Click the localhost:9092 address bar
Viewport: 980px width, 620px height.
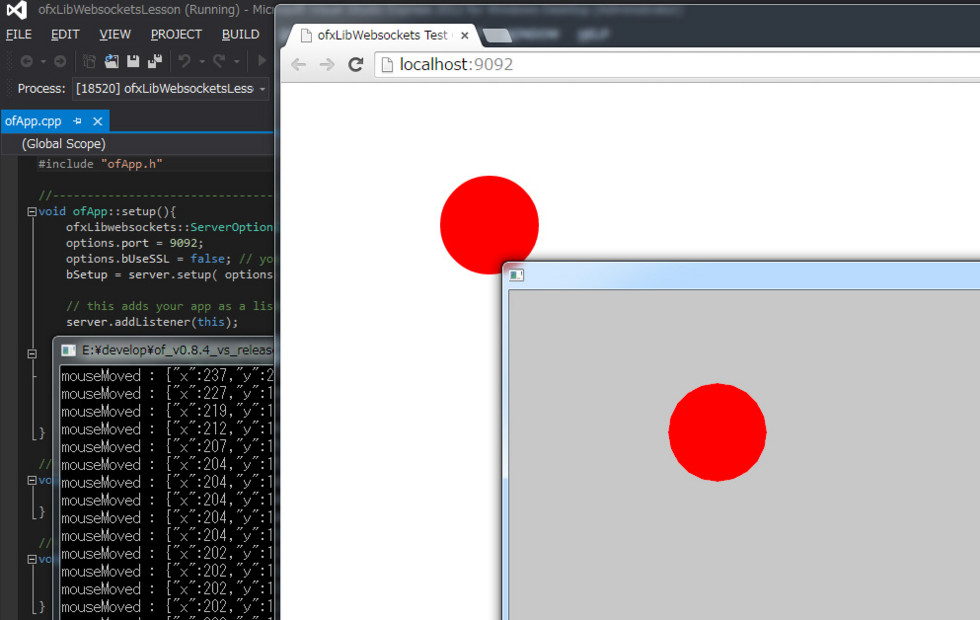coord(677,64)
